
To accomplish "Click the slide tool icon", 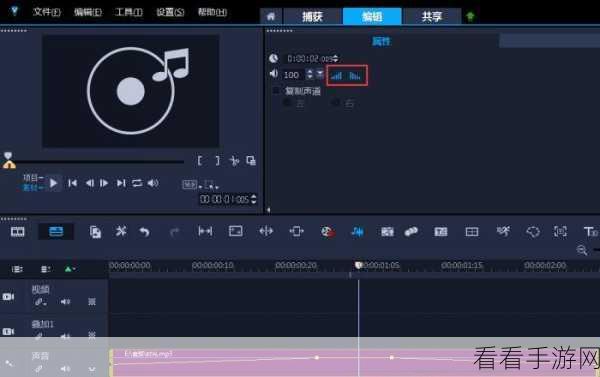I will pos(297,231).
